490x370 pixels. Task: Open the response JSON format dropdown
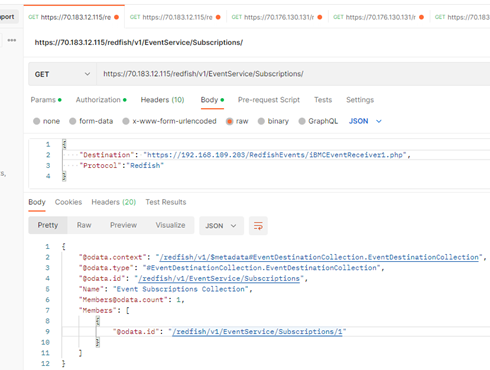pyautogui.click(x=221, y=226)
